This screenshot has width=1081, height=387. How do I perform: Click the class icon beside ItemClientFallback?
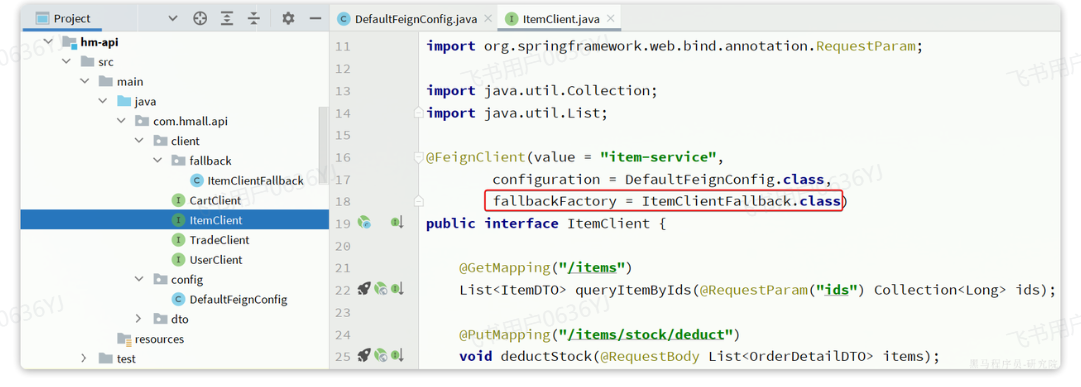click(x=196, y=181)
